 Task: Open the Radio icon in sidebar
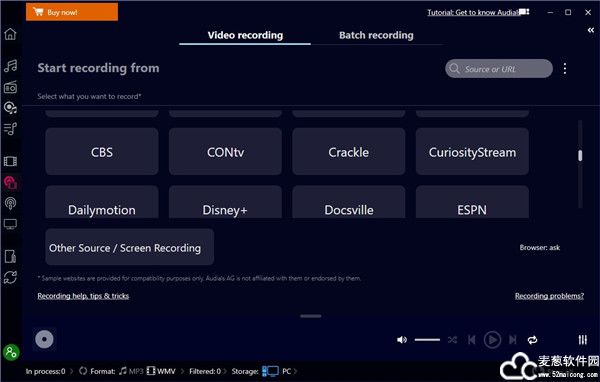click(x=10, y=87)
